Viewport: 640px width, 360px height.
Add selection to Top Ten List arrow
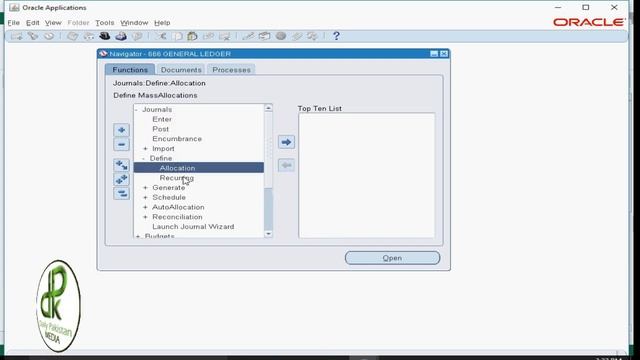point(286,142)
